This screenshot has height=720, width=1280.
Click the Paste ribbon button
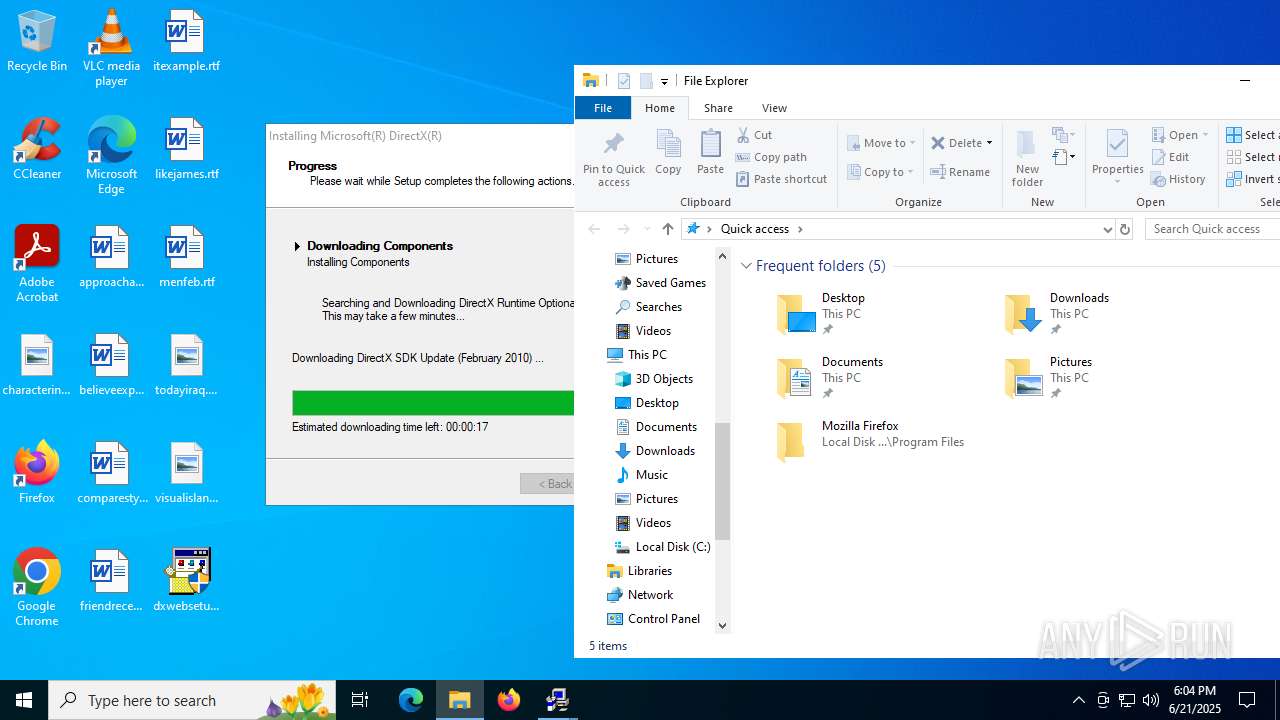[710, 153]
